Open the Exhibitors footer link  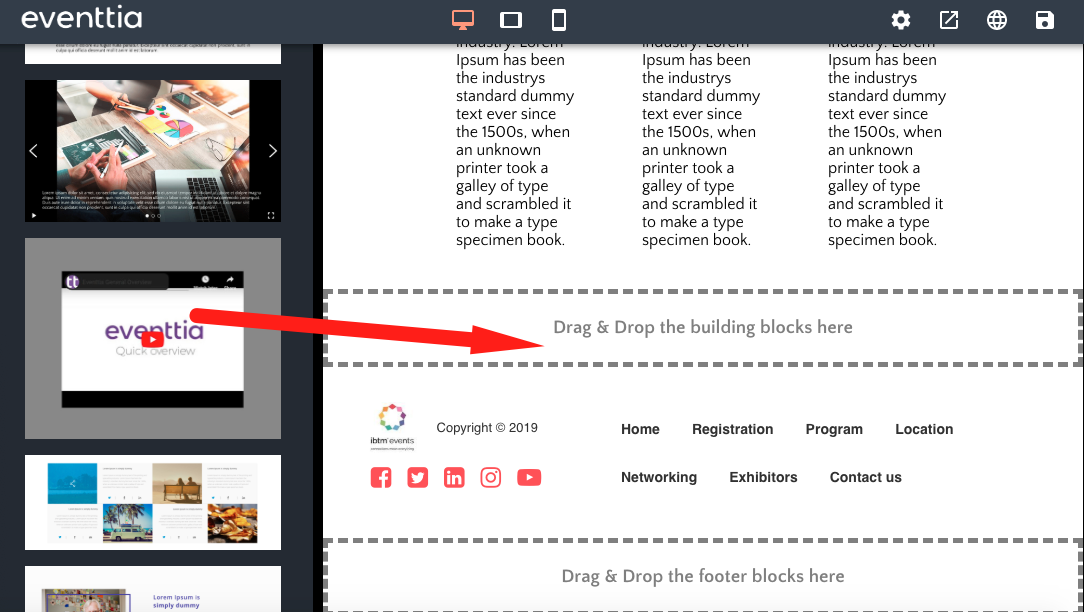[763, 477]
